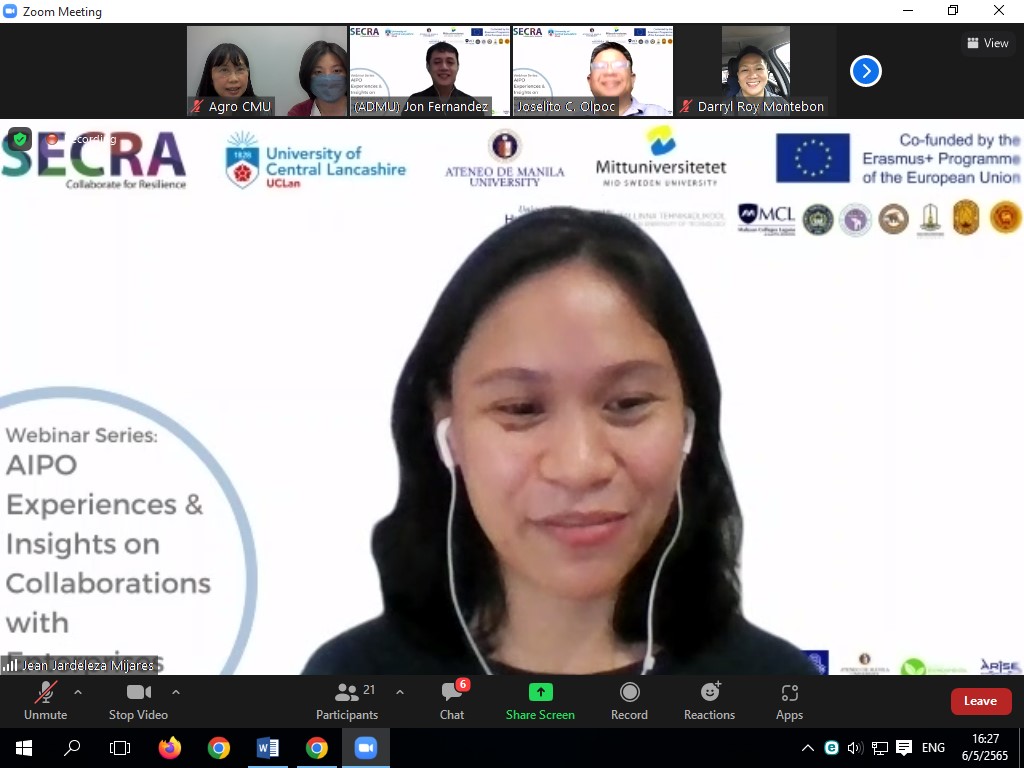Open meeting encryption shield info
This screenshot has width=1024, height=768.
click(x=20, y=139)
